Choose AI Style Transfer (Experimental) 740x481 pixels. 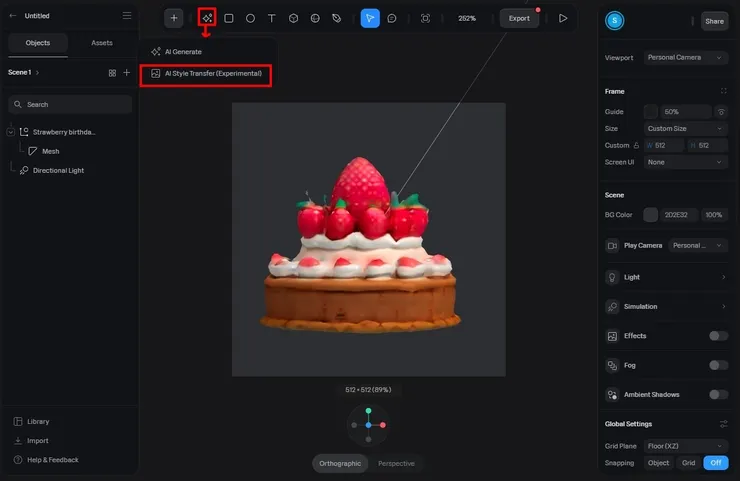tap(206, 74)
